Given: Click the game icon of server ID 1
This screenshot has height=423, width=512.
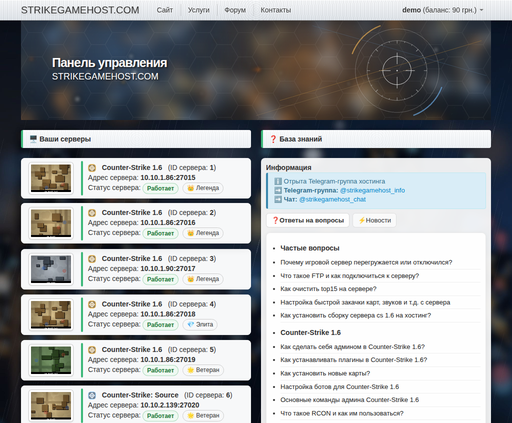Looking at the screenshot, I should coord(92,168).
